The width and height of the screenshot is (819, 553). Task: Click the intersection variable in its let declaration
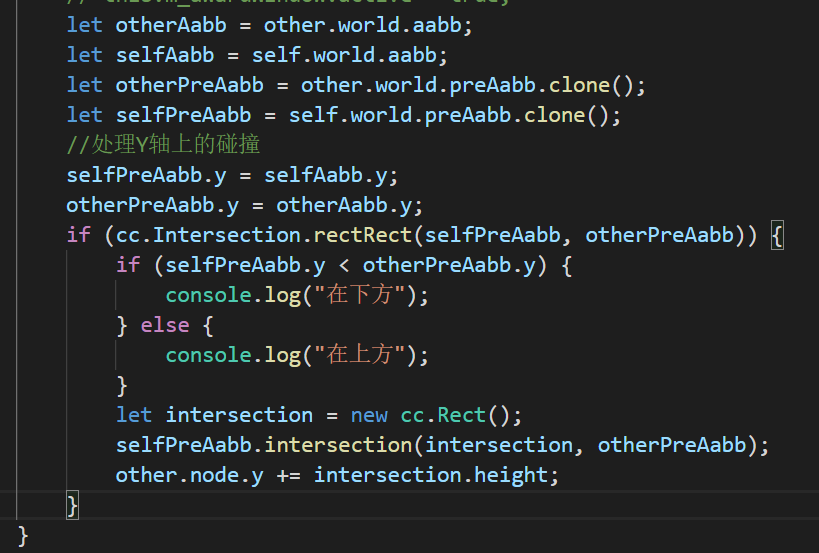[239, 415]
